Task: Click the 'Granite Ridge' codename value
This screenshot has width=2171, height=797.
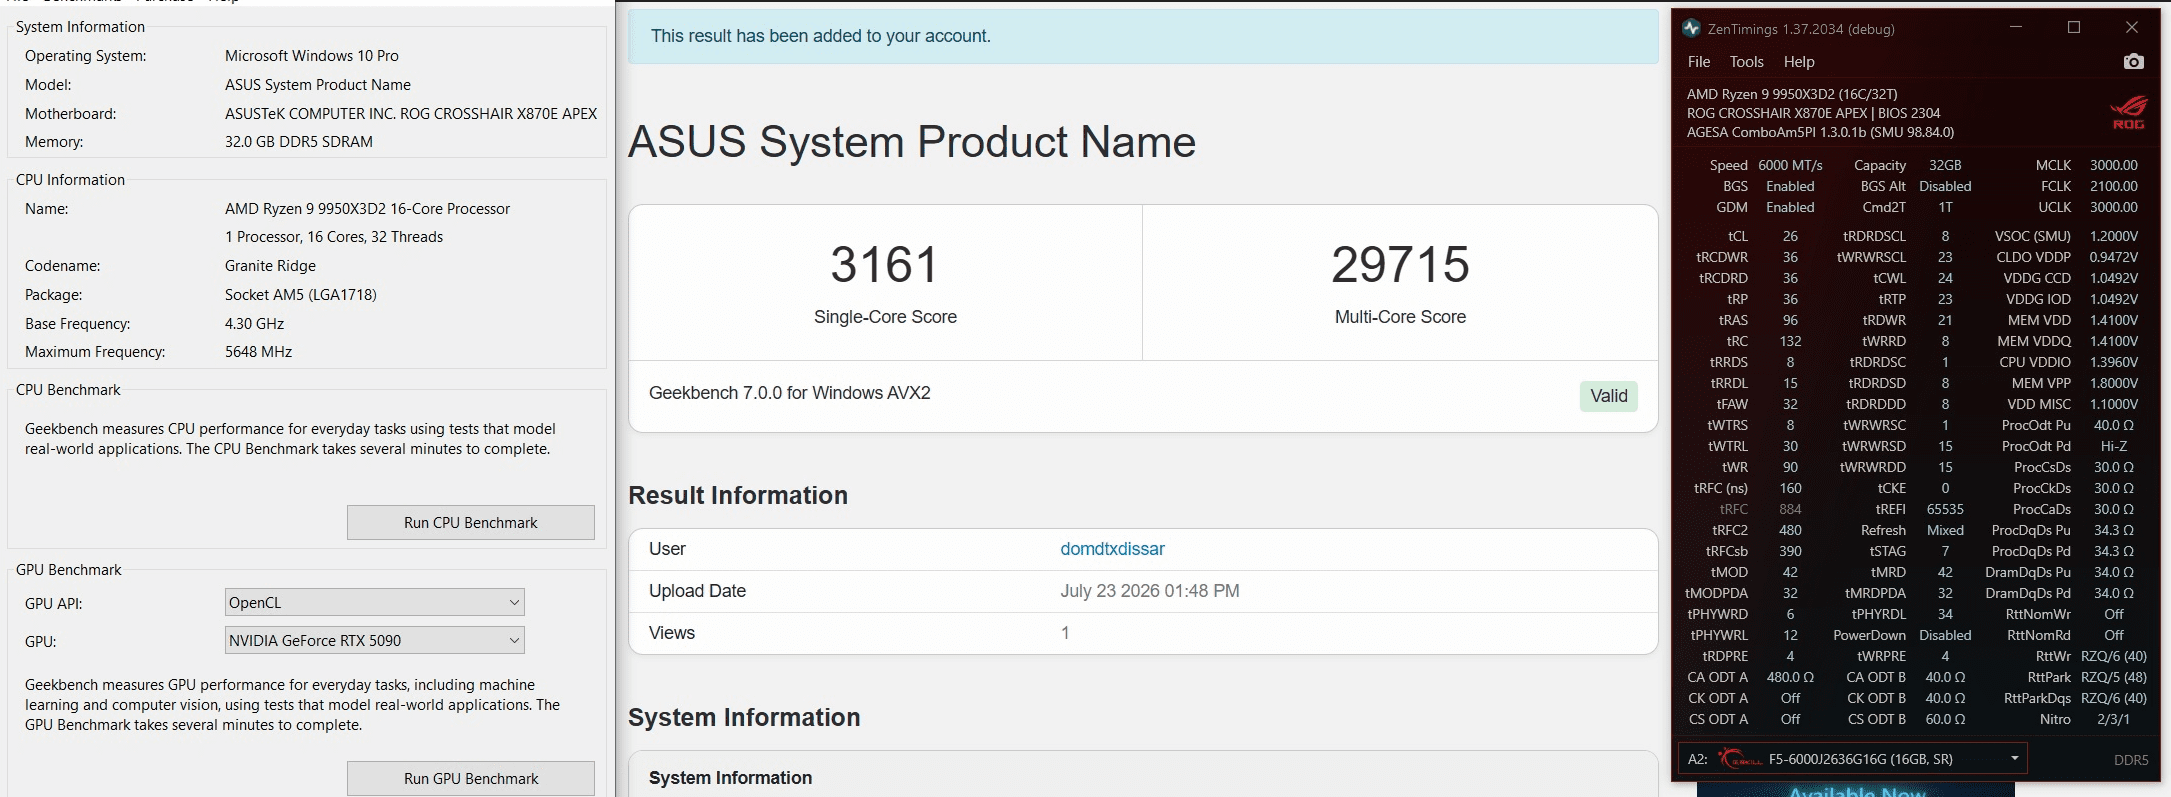Action: [270, 266]
